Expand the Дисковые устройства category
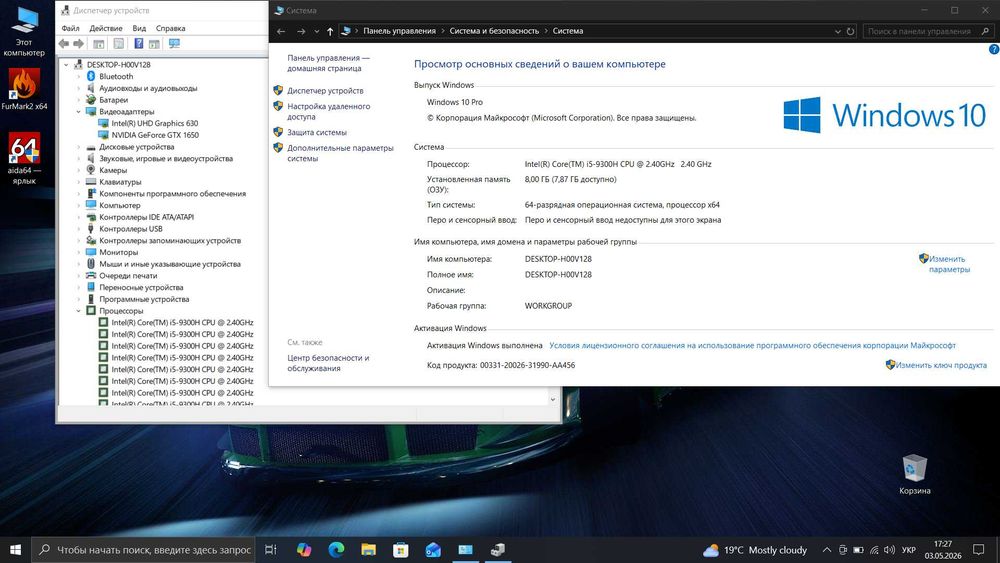 tap(78, 147)
